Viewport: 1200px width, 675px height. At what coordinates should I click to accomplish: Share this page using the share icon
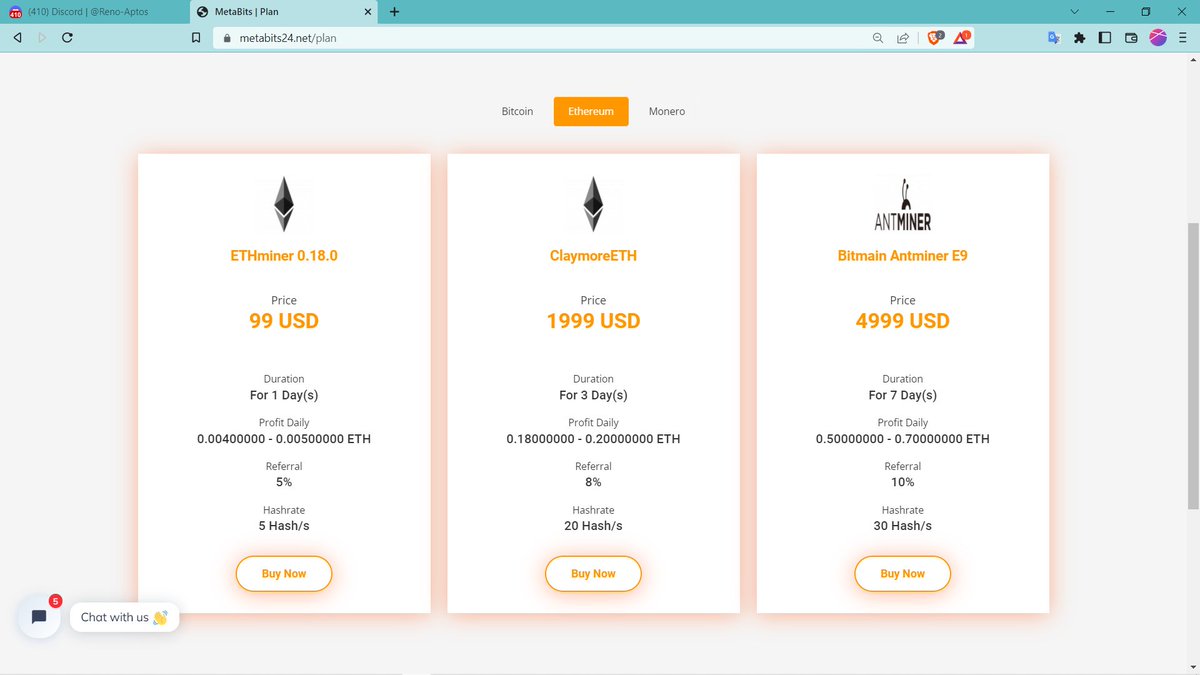tap(903, 38)
